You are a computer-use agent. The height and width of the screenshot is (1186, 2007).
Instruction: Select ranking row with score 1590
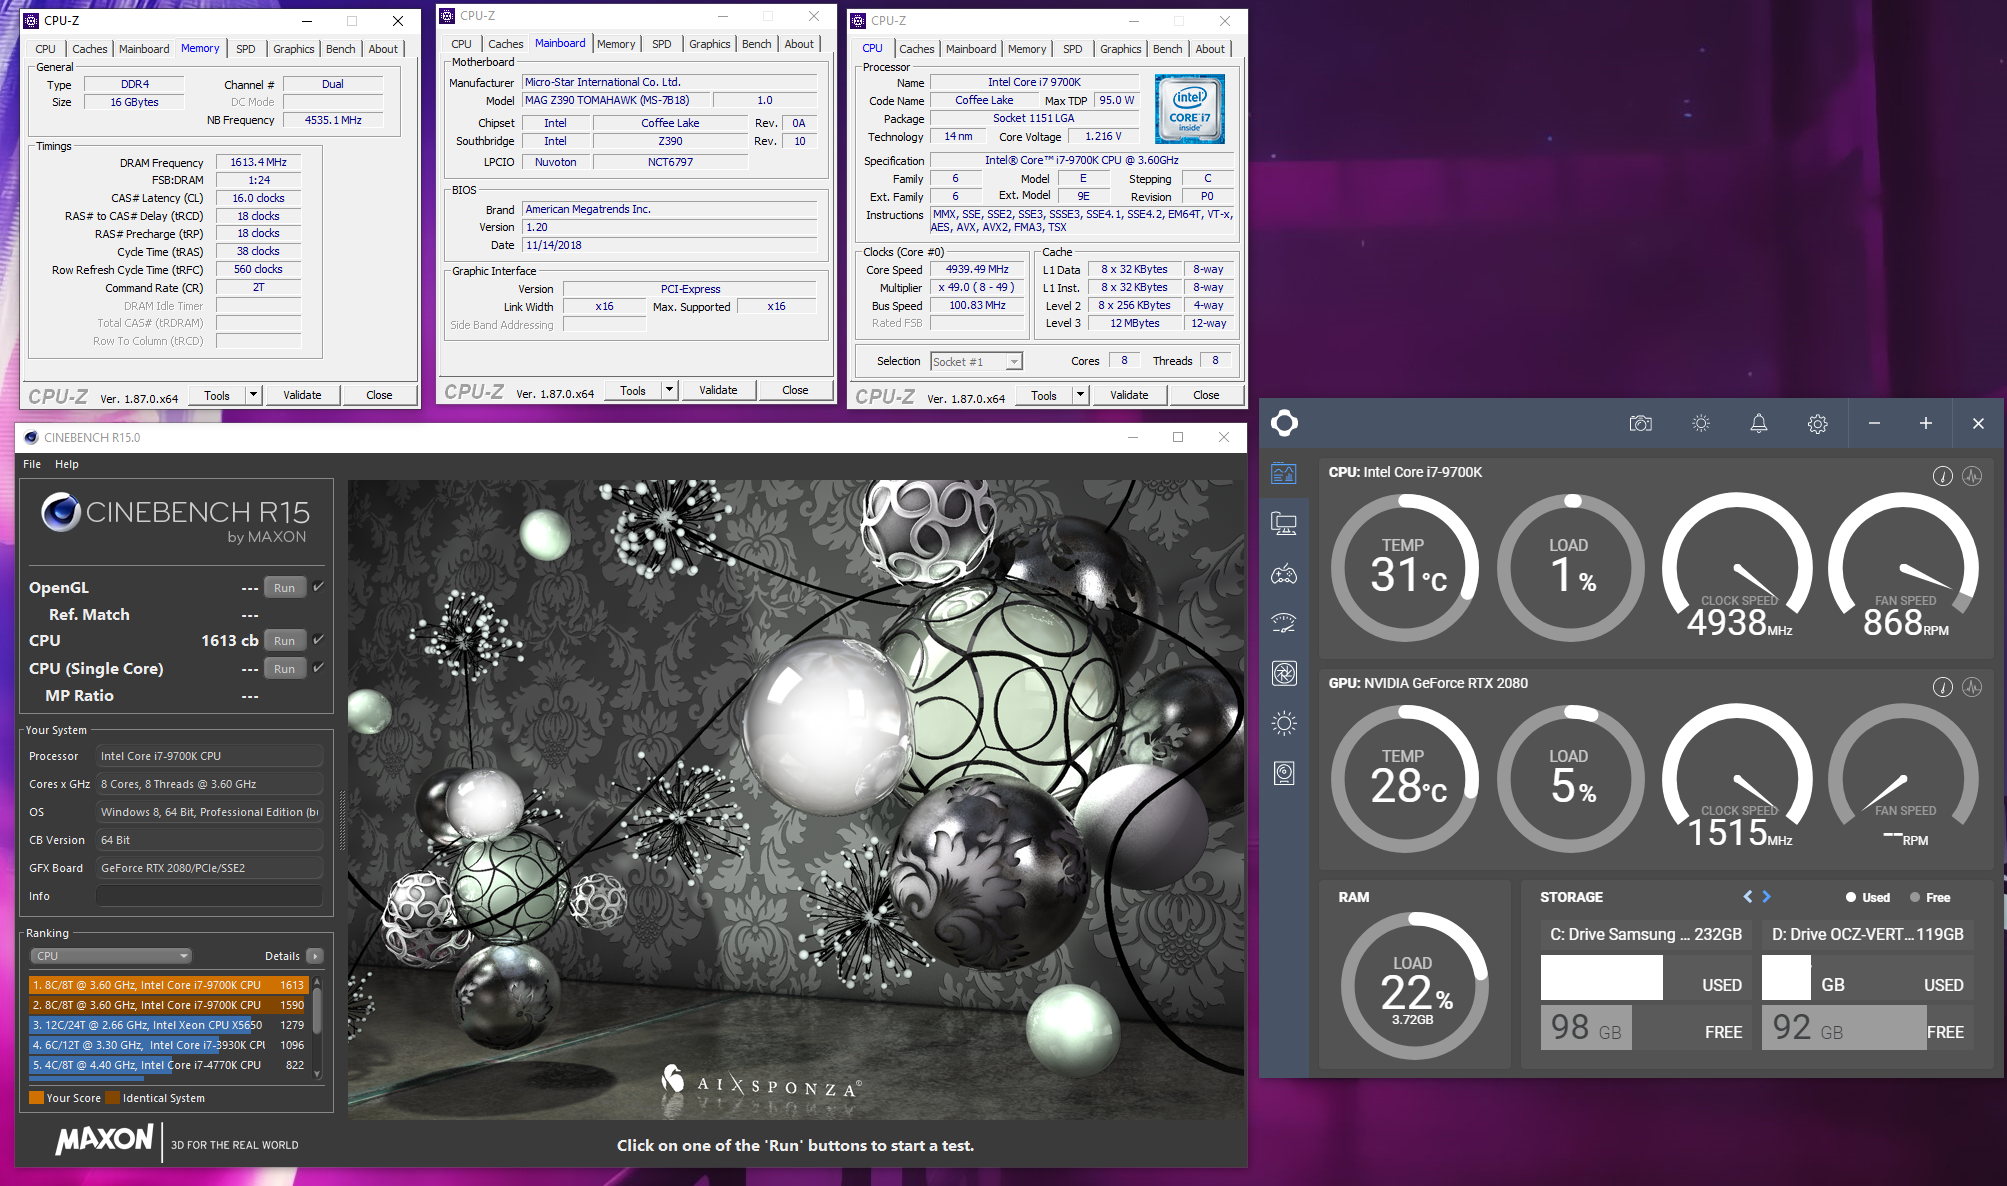pos(168,1005)
